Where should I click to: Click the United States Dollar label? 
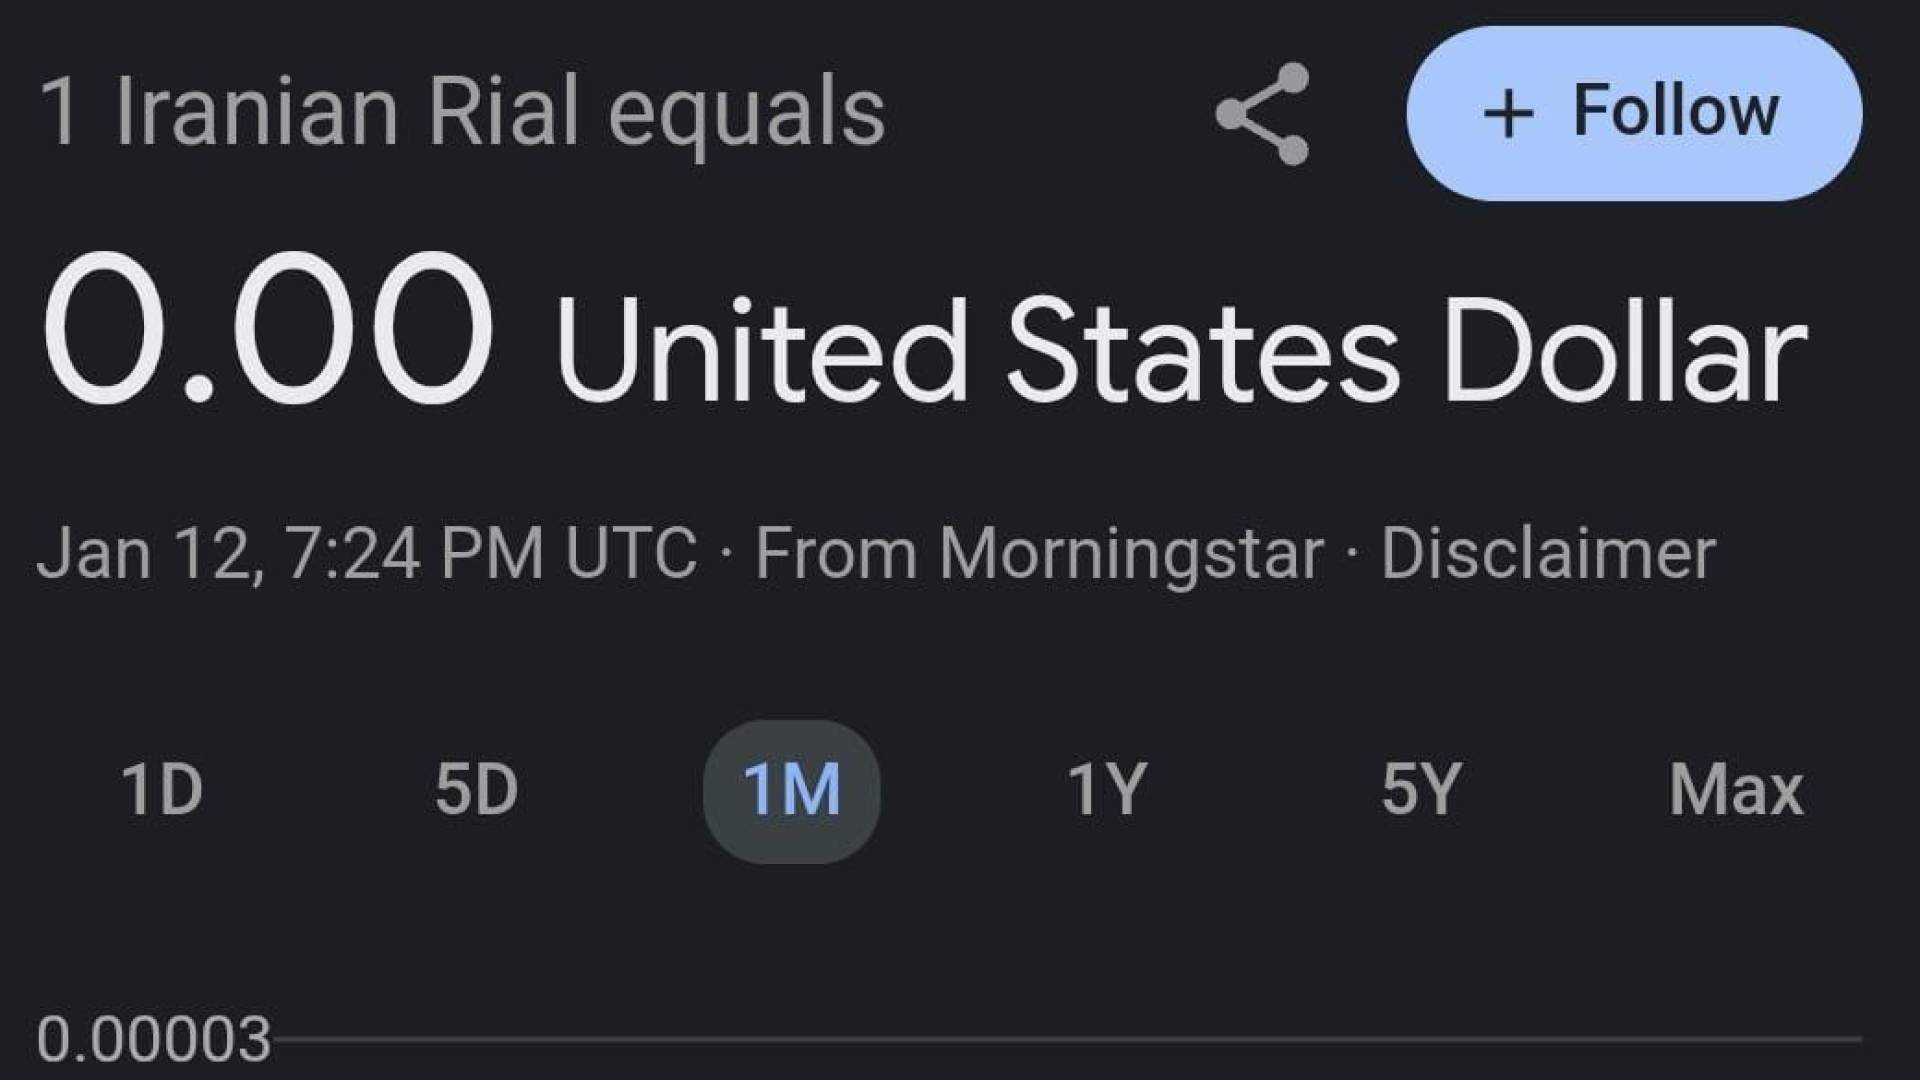click(x=1180, y=352)
